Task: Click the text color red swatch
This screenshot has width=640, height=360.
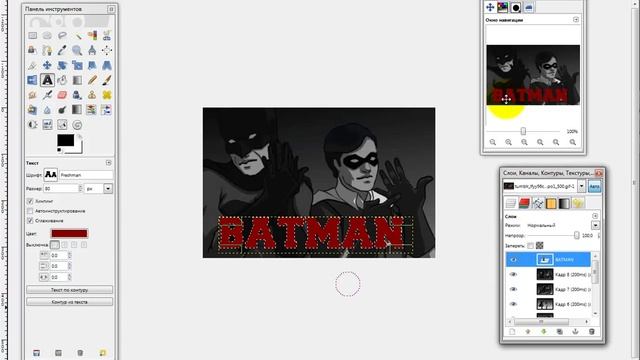Action: (69, 233)
